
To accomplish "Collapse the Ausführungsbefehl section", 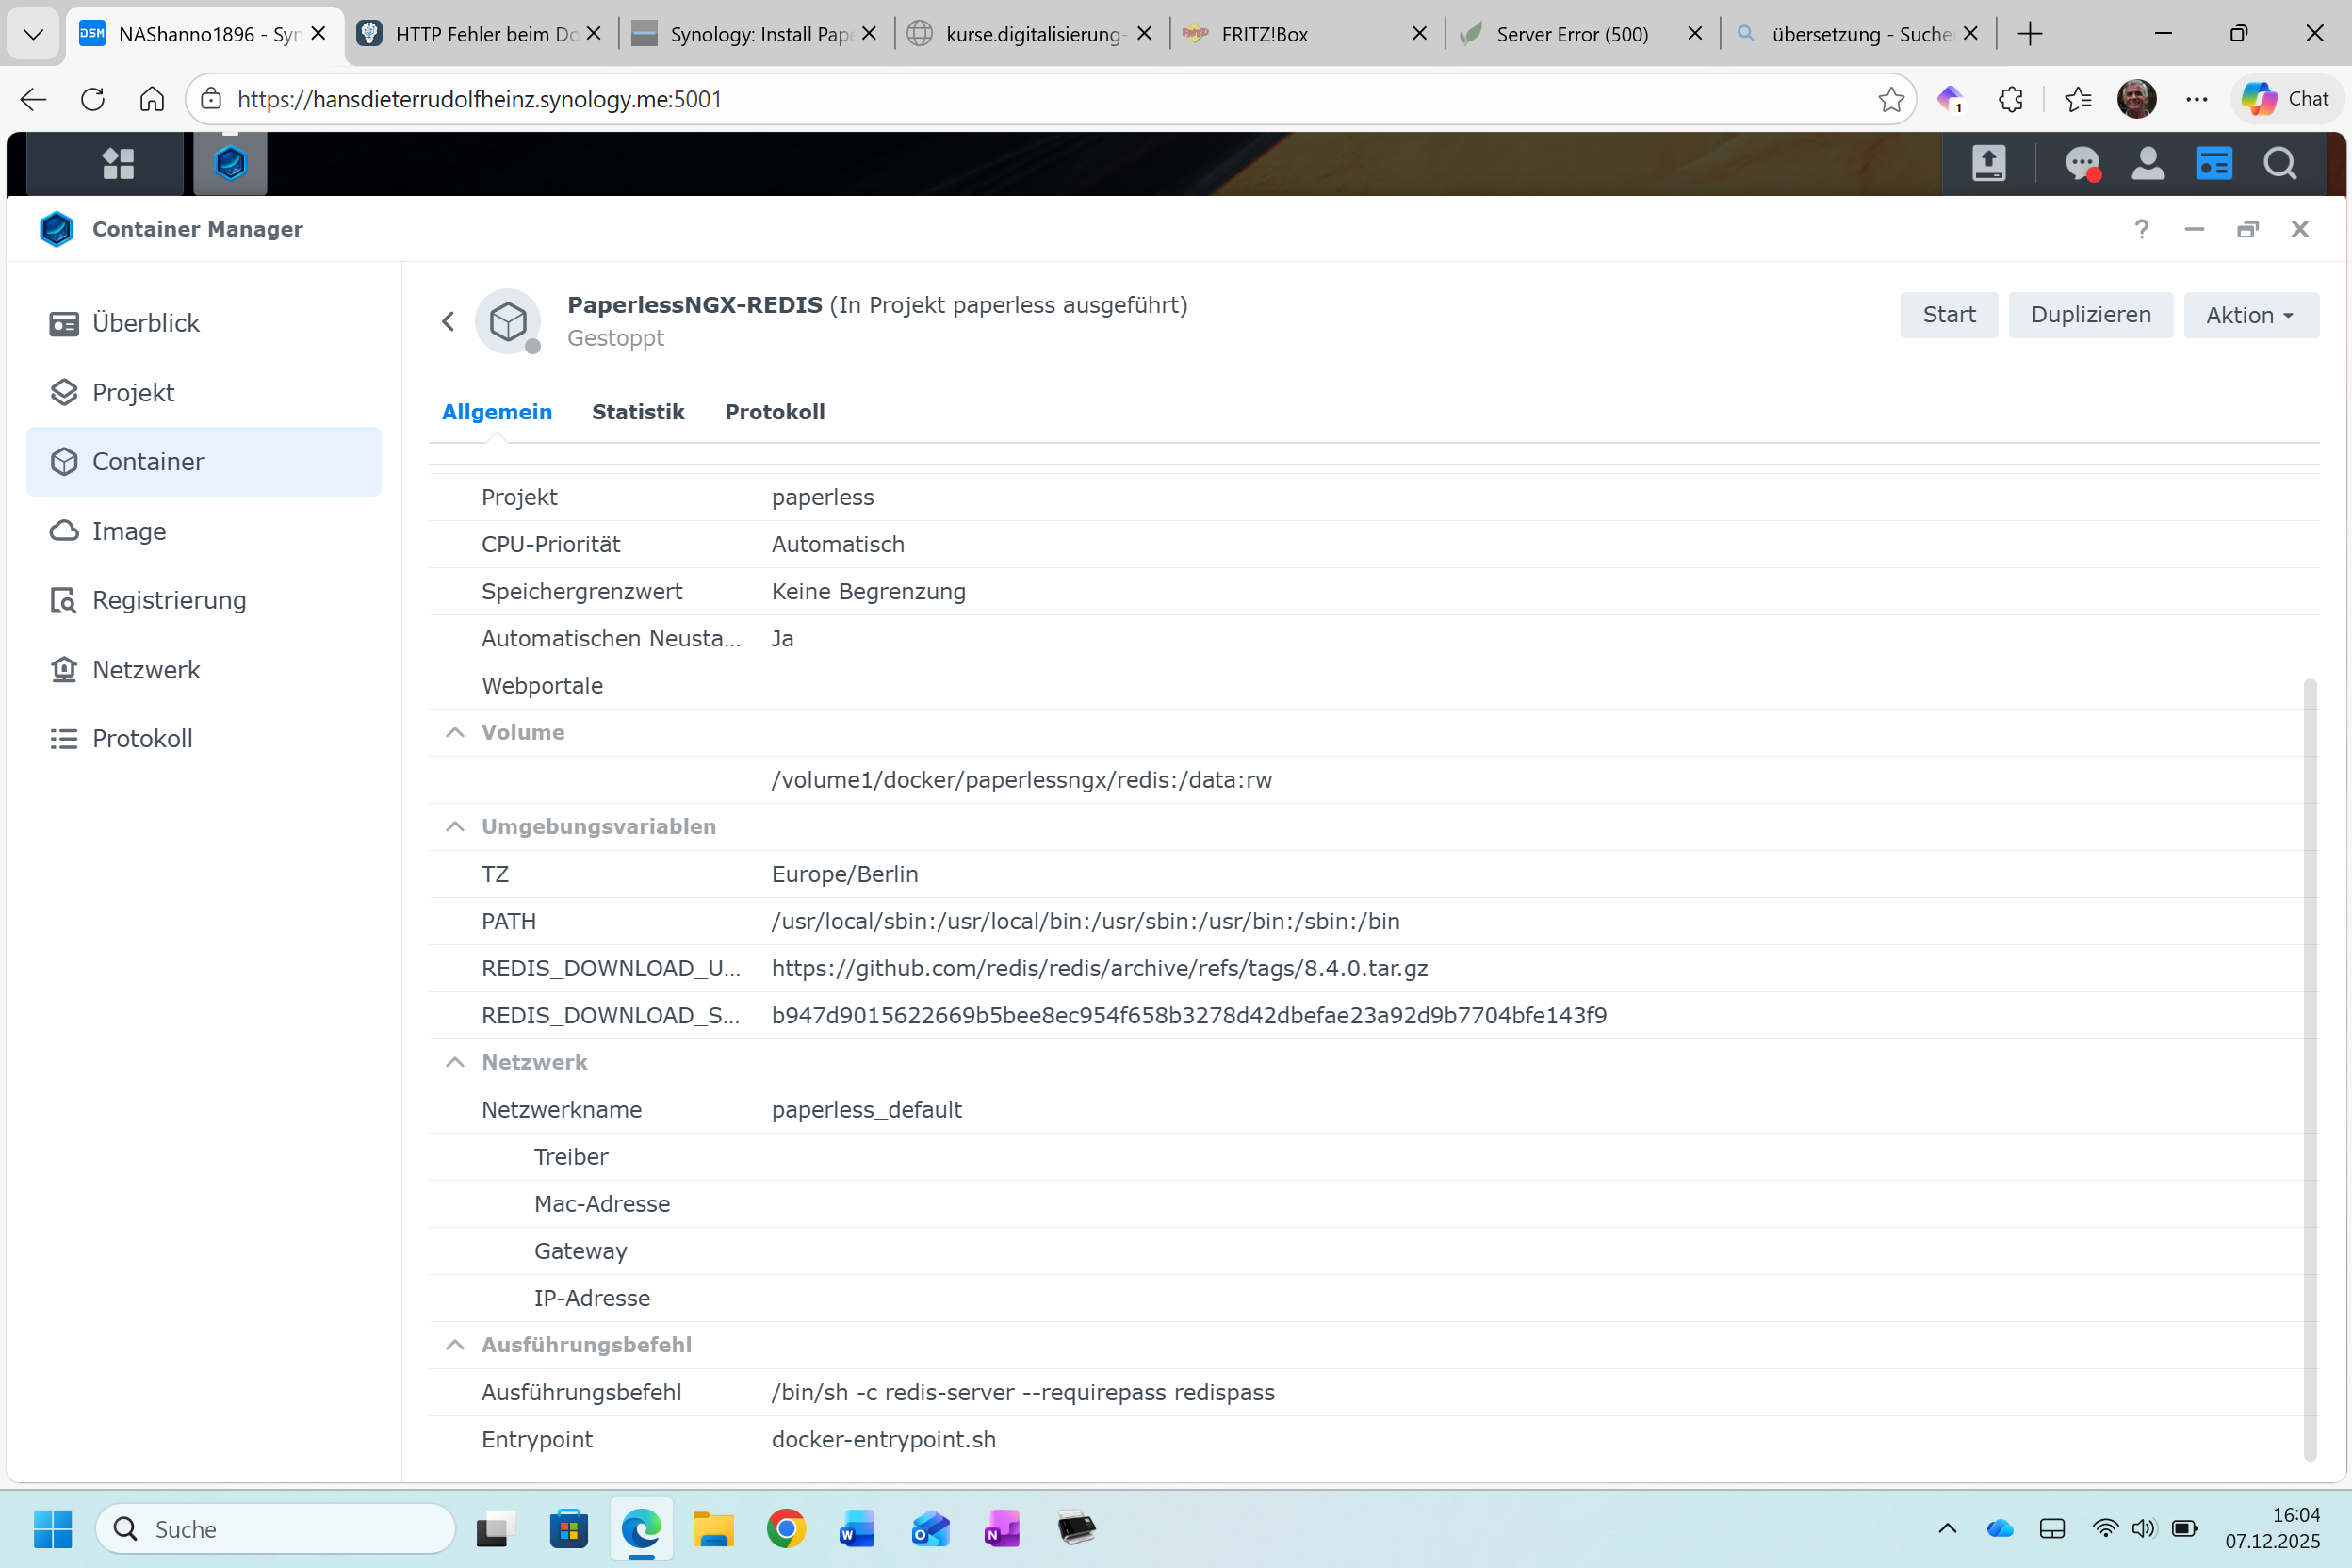I will click(455, 1344).
